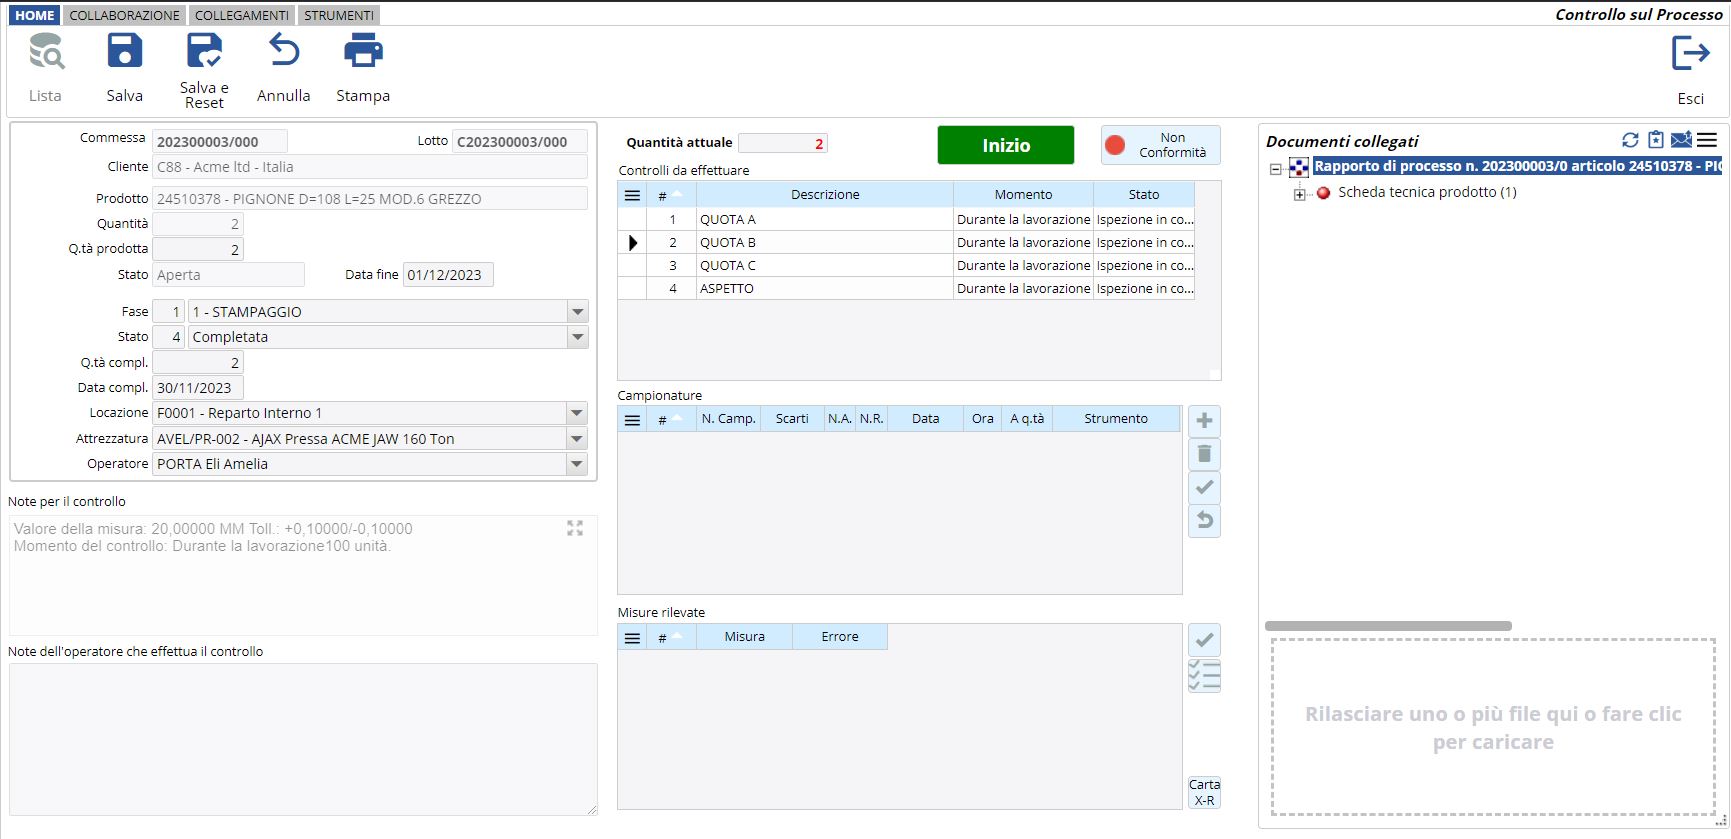This screenshot has width=1731, height=839.
Task: Add a sampling row with plus icon
Action: [x=1204, y=421]
